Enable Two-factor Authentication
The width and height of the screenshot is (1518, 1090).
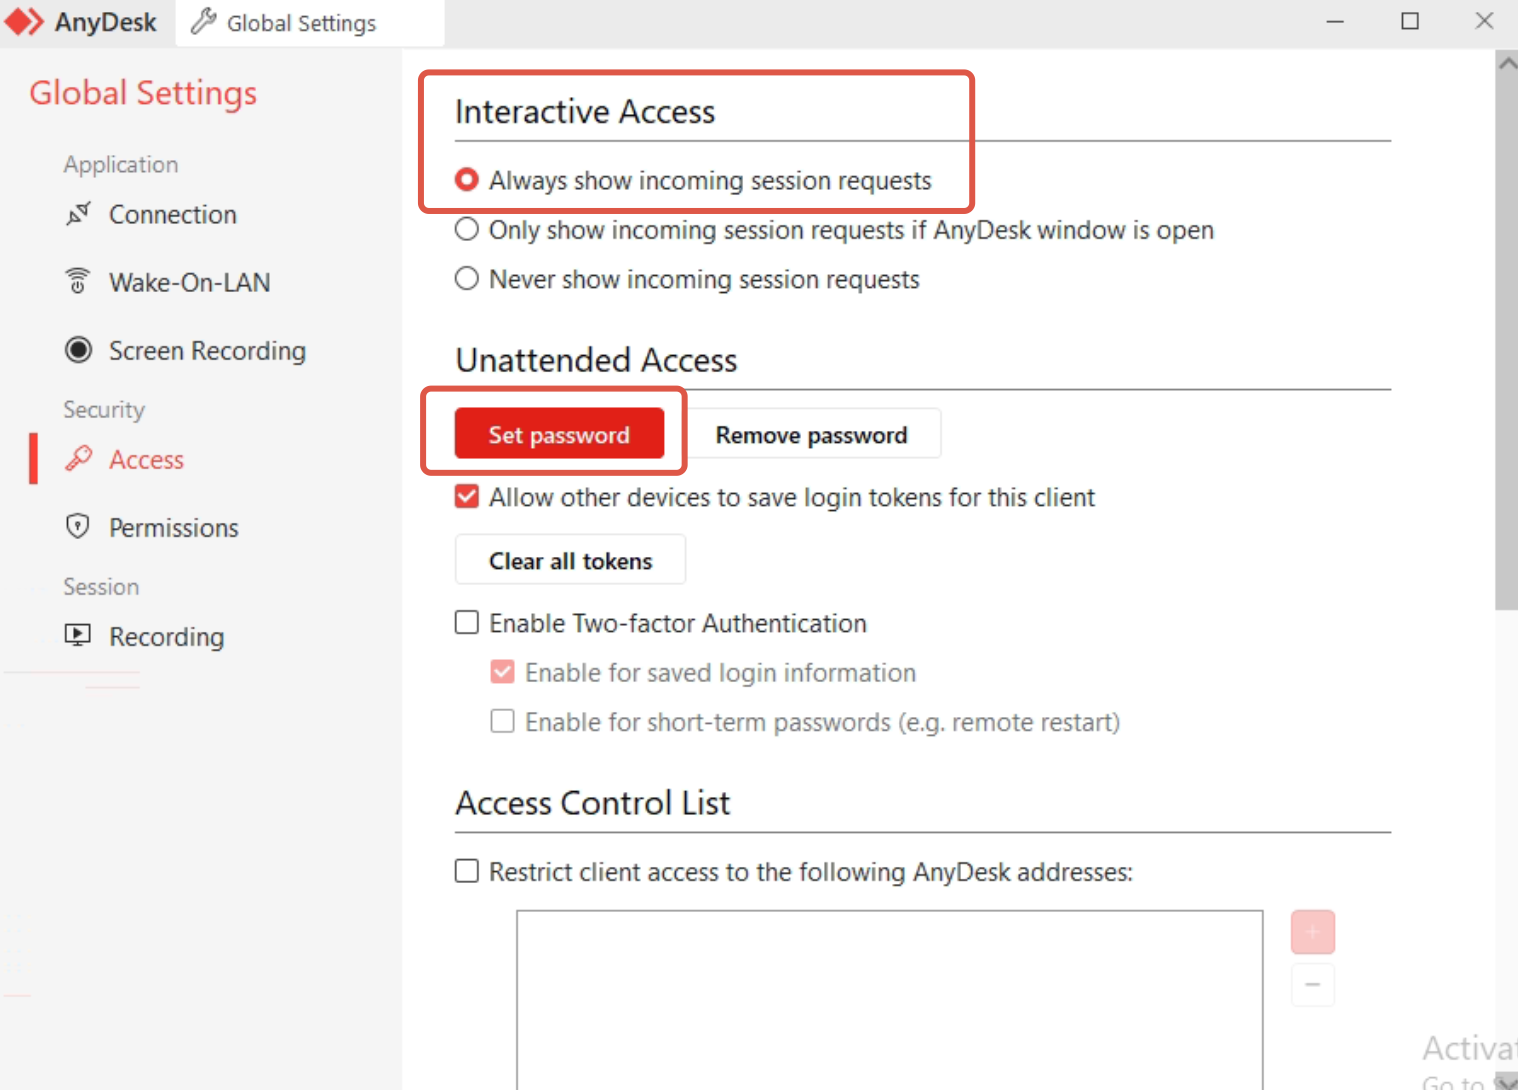pos(466,621)
